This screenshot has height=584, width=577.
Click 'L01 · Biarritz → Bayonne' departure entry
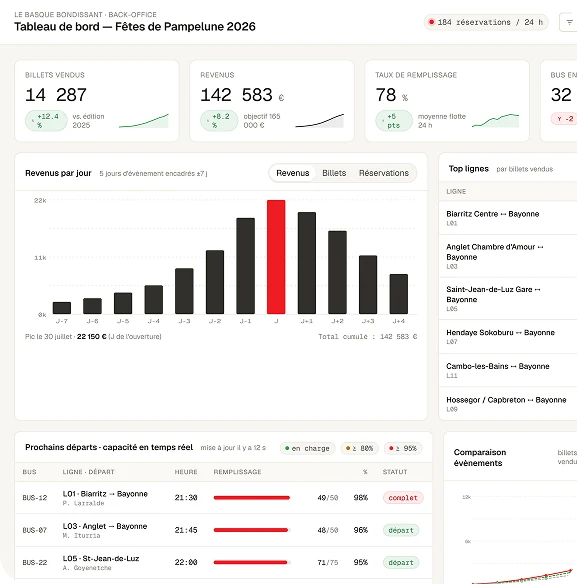(x=105, y=494)
